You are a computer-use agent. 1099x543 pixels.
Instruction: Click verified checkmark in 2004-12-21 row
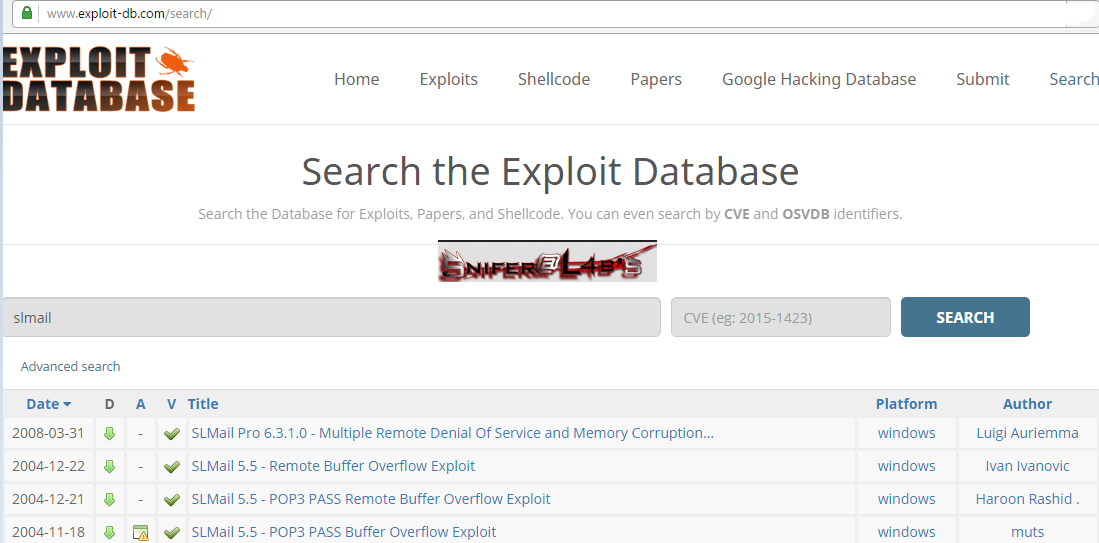[x=172, y=500]
